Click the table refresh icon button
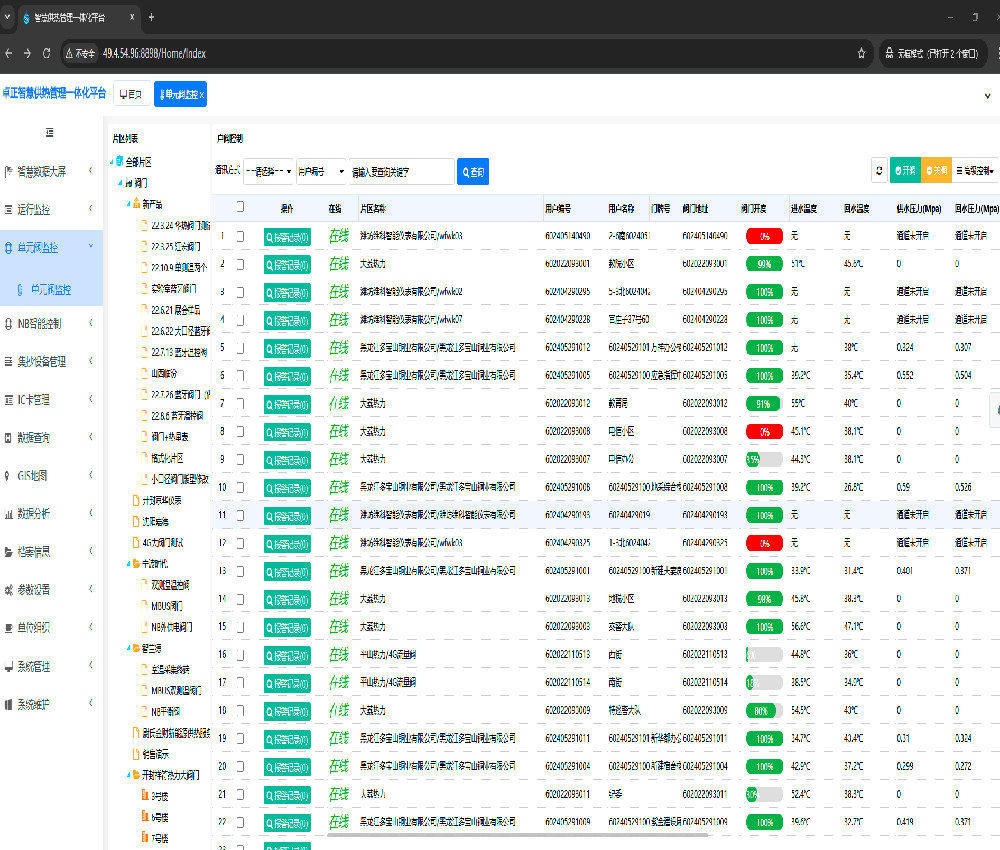 tap(879, 170)
